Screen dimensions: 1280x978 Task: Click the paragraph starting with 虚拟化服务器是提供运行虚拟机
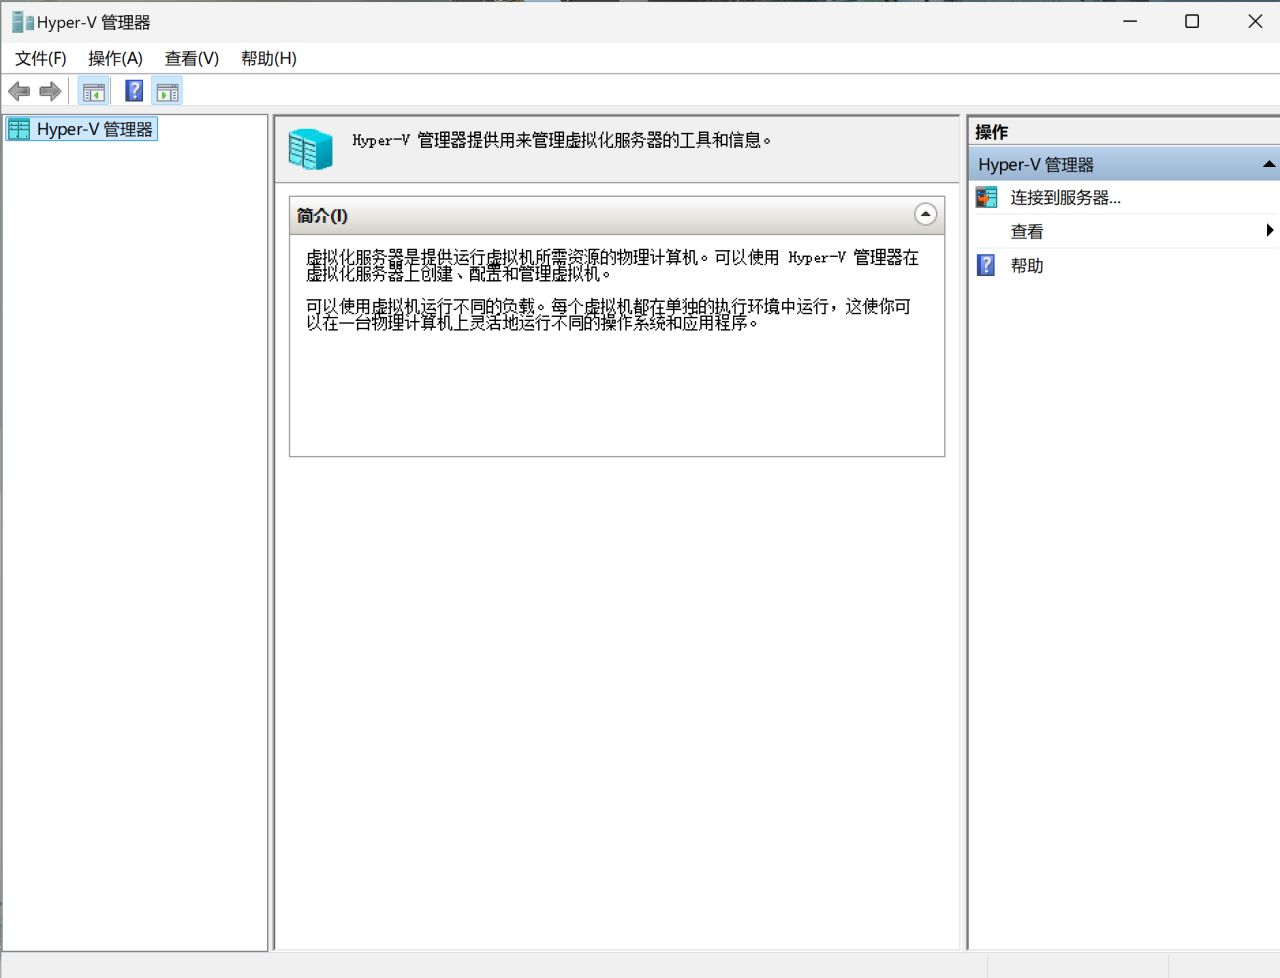click(x=612, y=265)
